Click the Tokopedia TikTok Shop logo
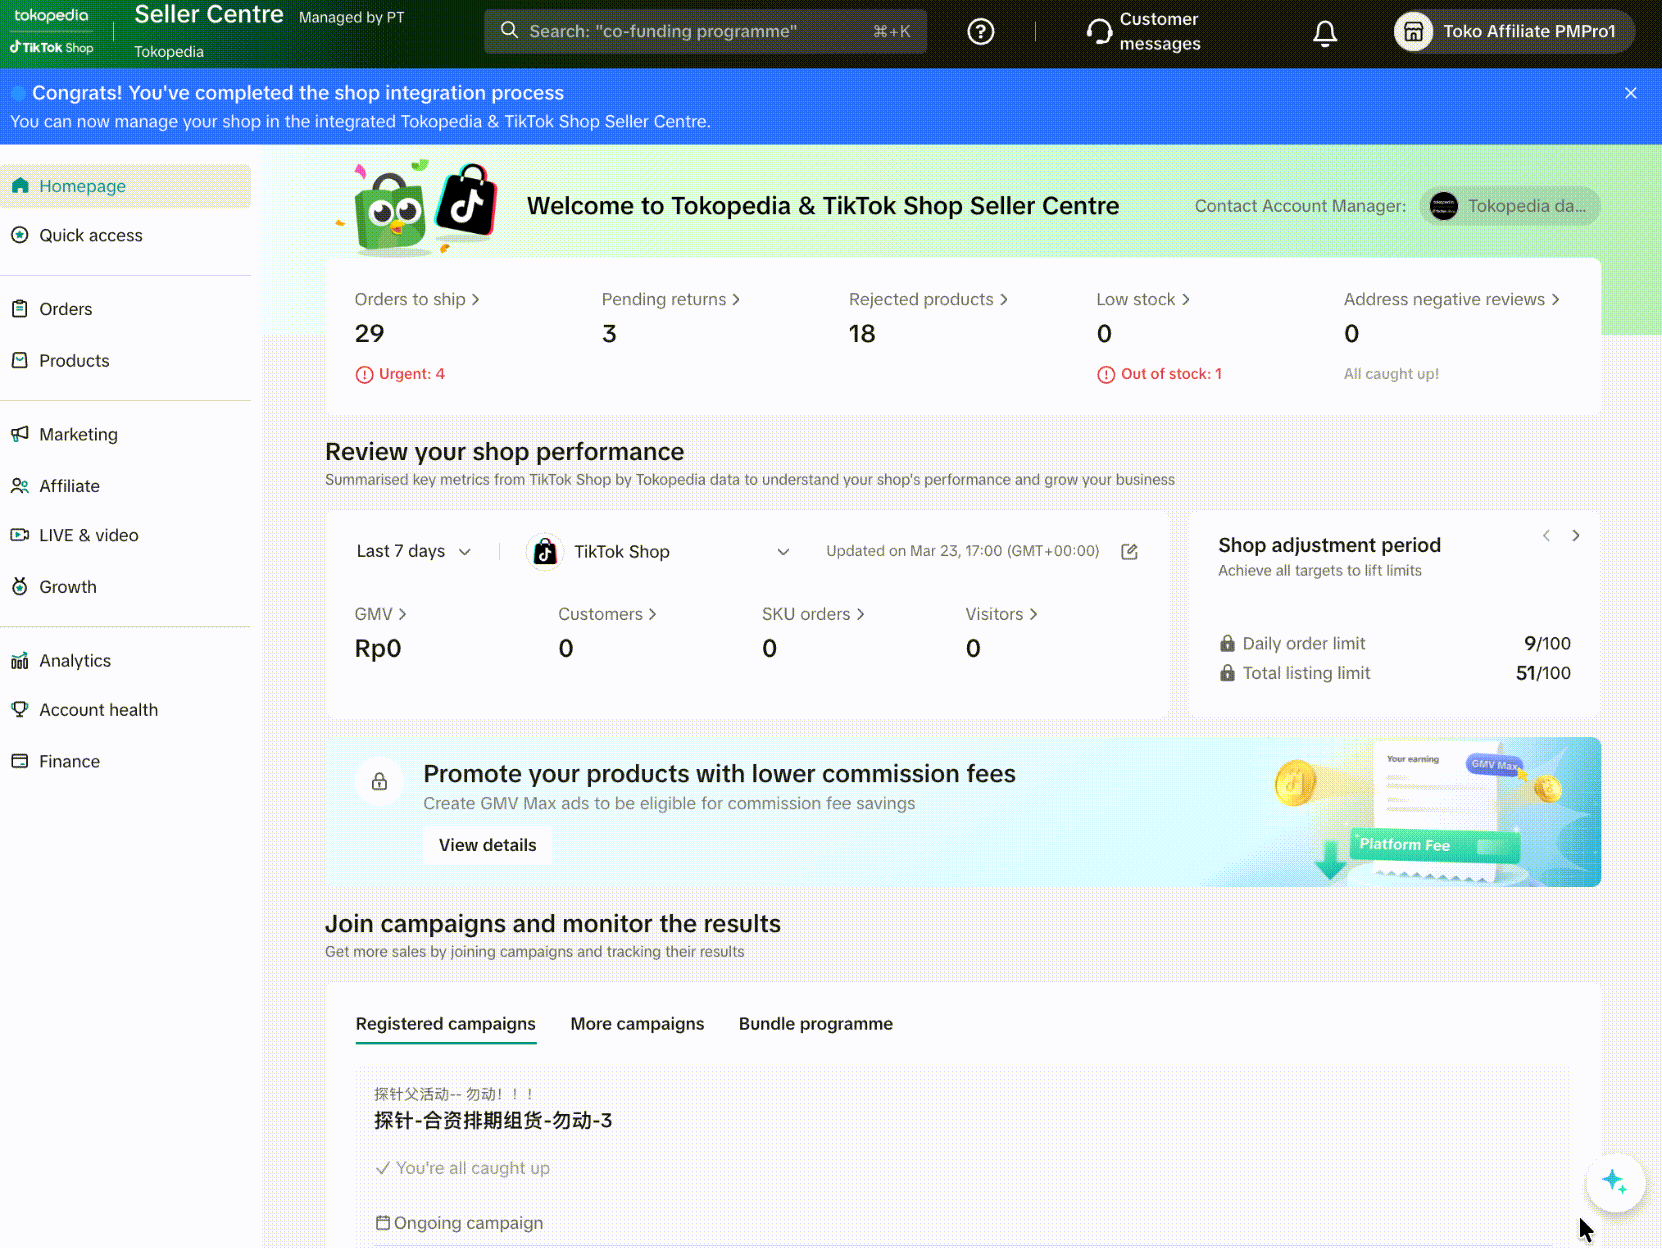Image resolution: width=1662 pixels, height=1248 pixels. (x=52, y=31)
